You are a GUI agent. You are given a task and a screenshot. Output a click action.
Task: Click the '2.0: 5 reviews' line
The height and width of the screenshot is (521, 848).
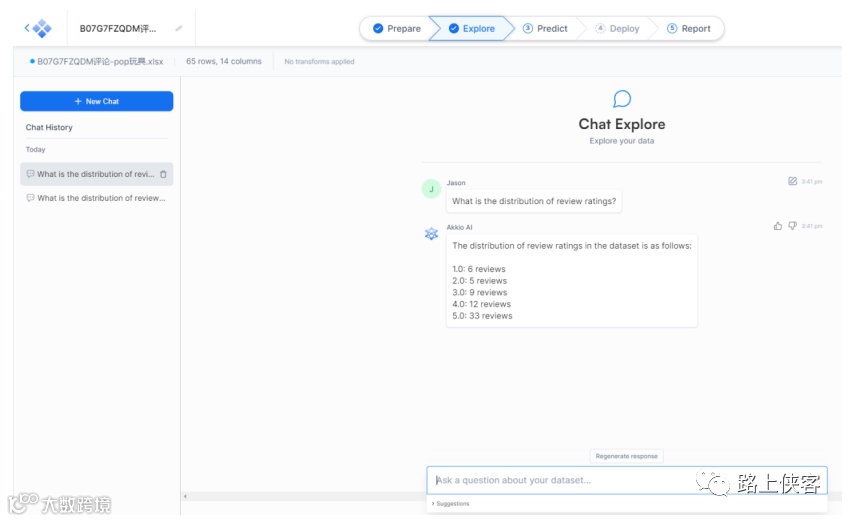[x=480, y=281]
